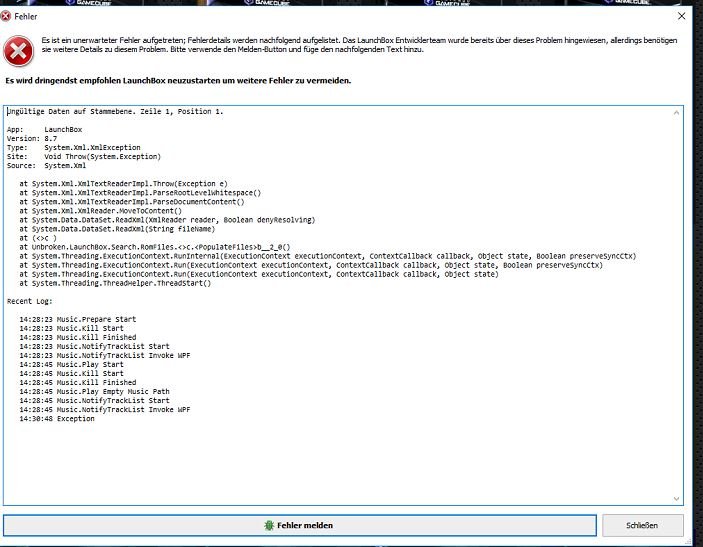This screenshot has height=547, width=703.
Task: Click the 'App: LaunchBox' line
Action: click(x=44, y=130)
